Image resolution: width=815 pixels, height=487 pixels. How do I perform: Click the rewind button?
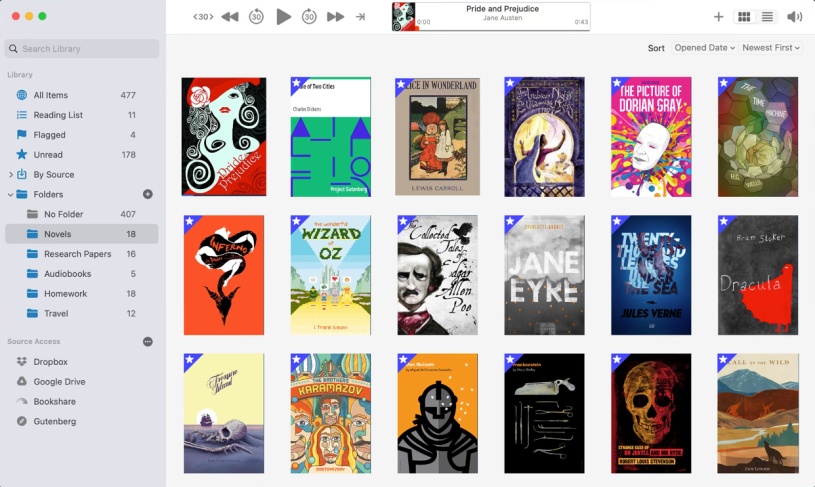230,17
